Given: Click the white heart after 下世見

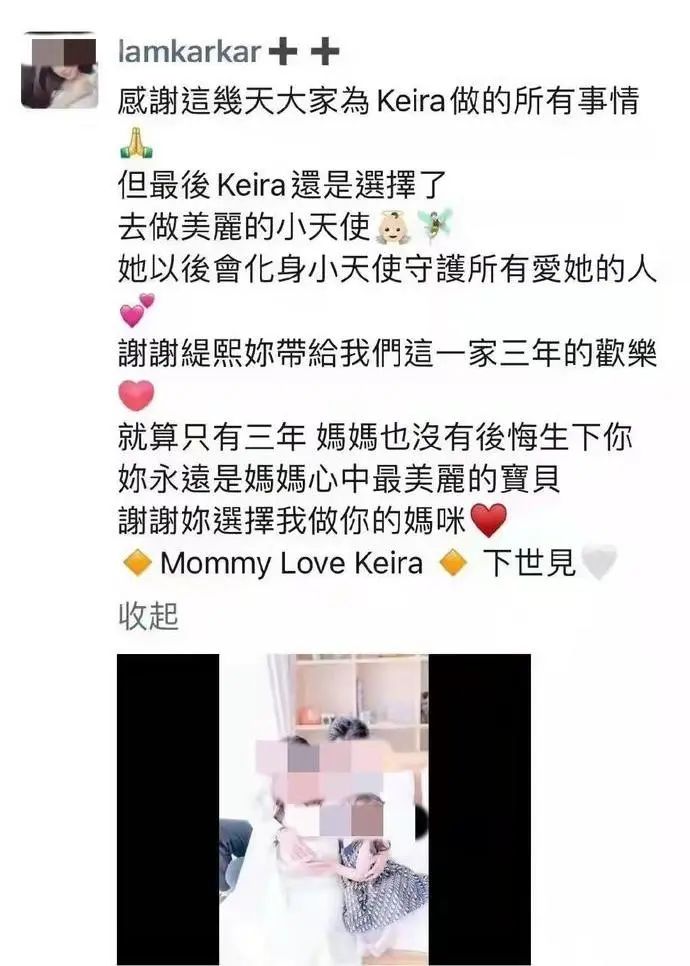Looking at the screenshot, I should tap(599, 562).
